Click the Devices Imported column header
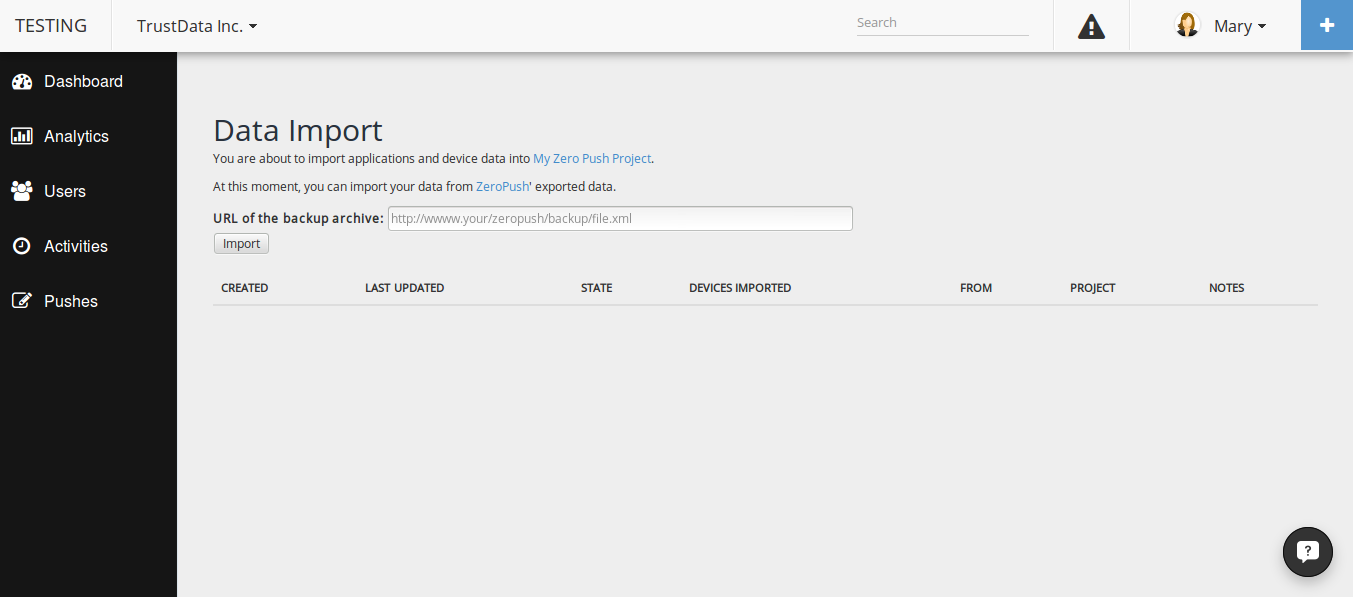This screenshot has height=597, width=1353. (x=740, y=288)
